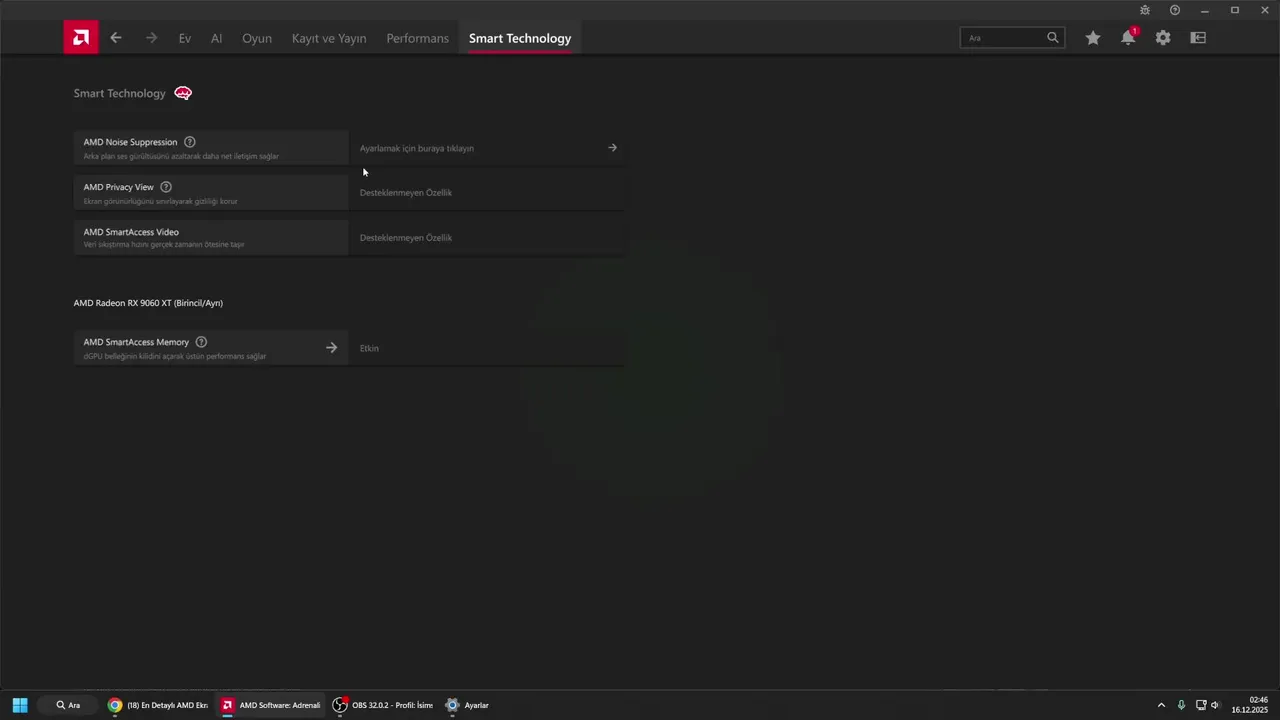Toggle the sidebar panel icon
This screenshot has width=1280, height=720.
click(x=1198, y=38)
